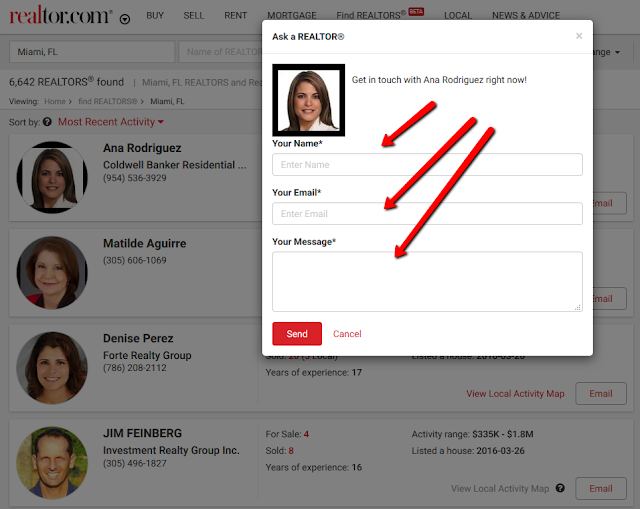Click the Name of REALTOR search field
Viewport: 640px width, 509px height.
tap(220, 52)
